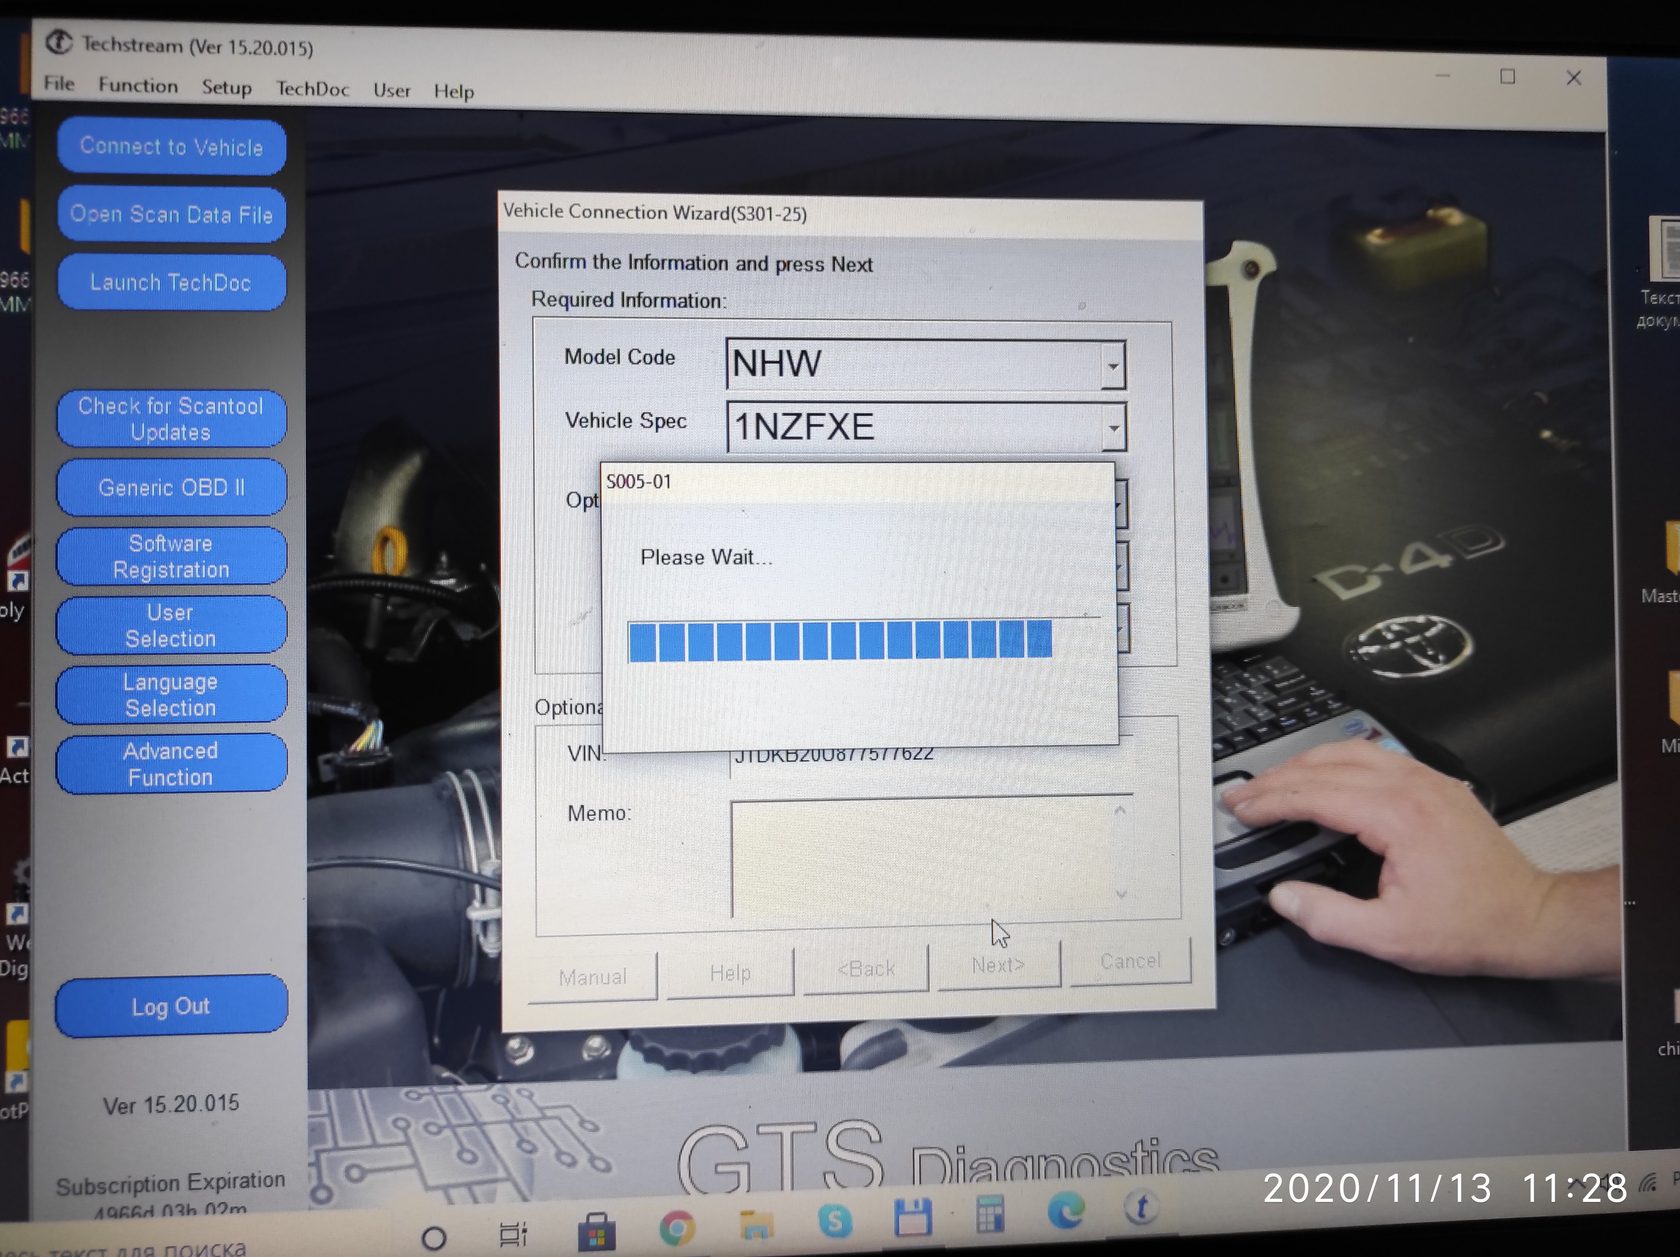The height and width of the screenshot is (1257, 1680).
Task: Click the Manual button in wizard
Action: [593, 976]
